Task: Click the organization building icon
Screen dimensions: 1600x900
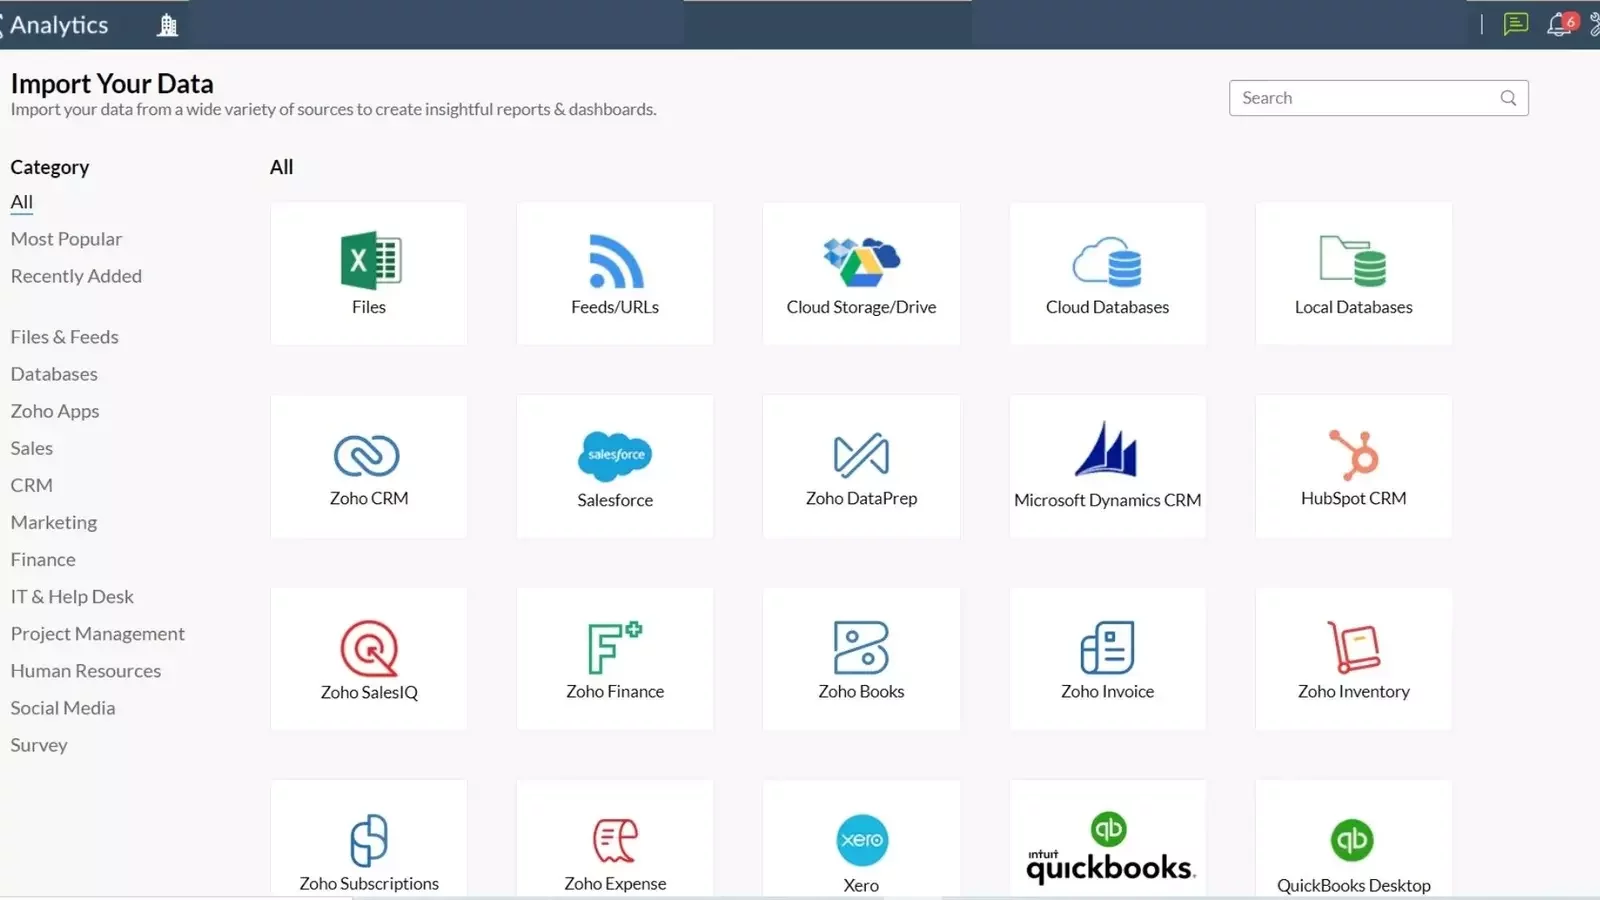Action: 168,25
